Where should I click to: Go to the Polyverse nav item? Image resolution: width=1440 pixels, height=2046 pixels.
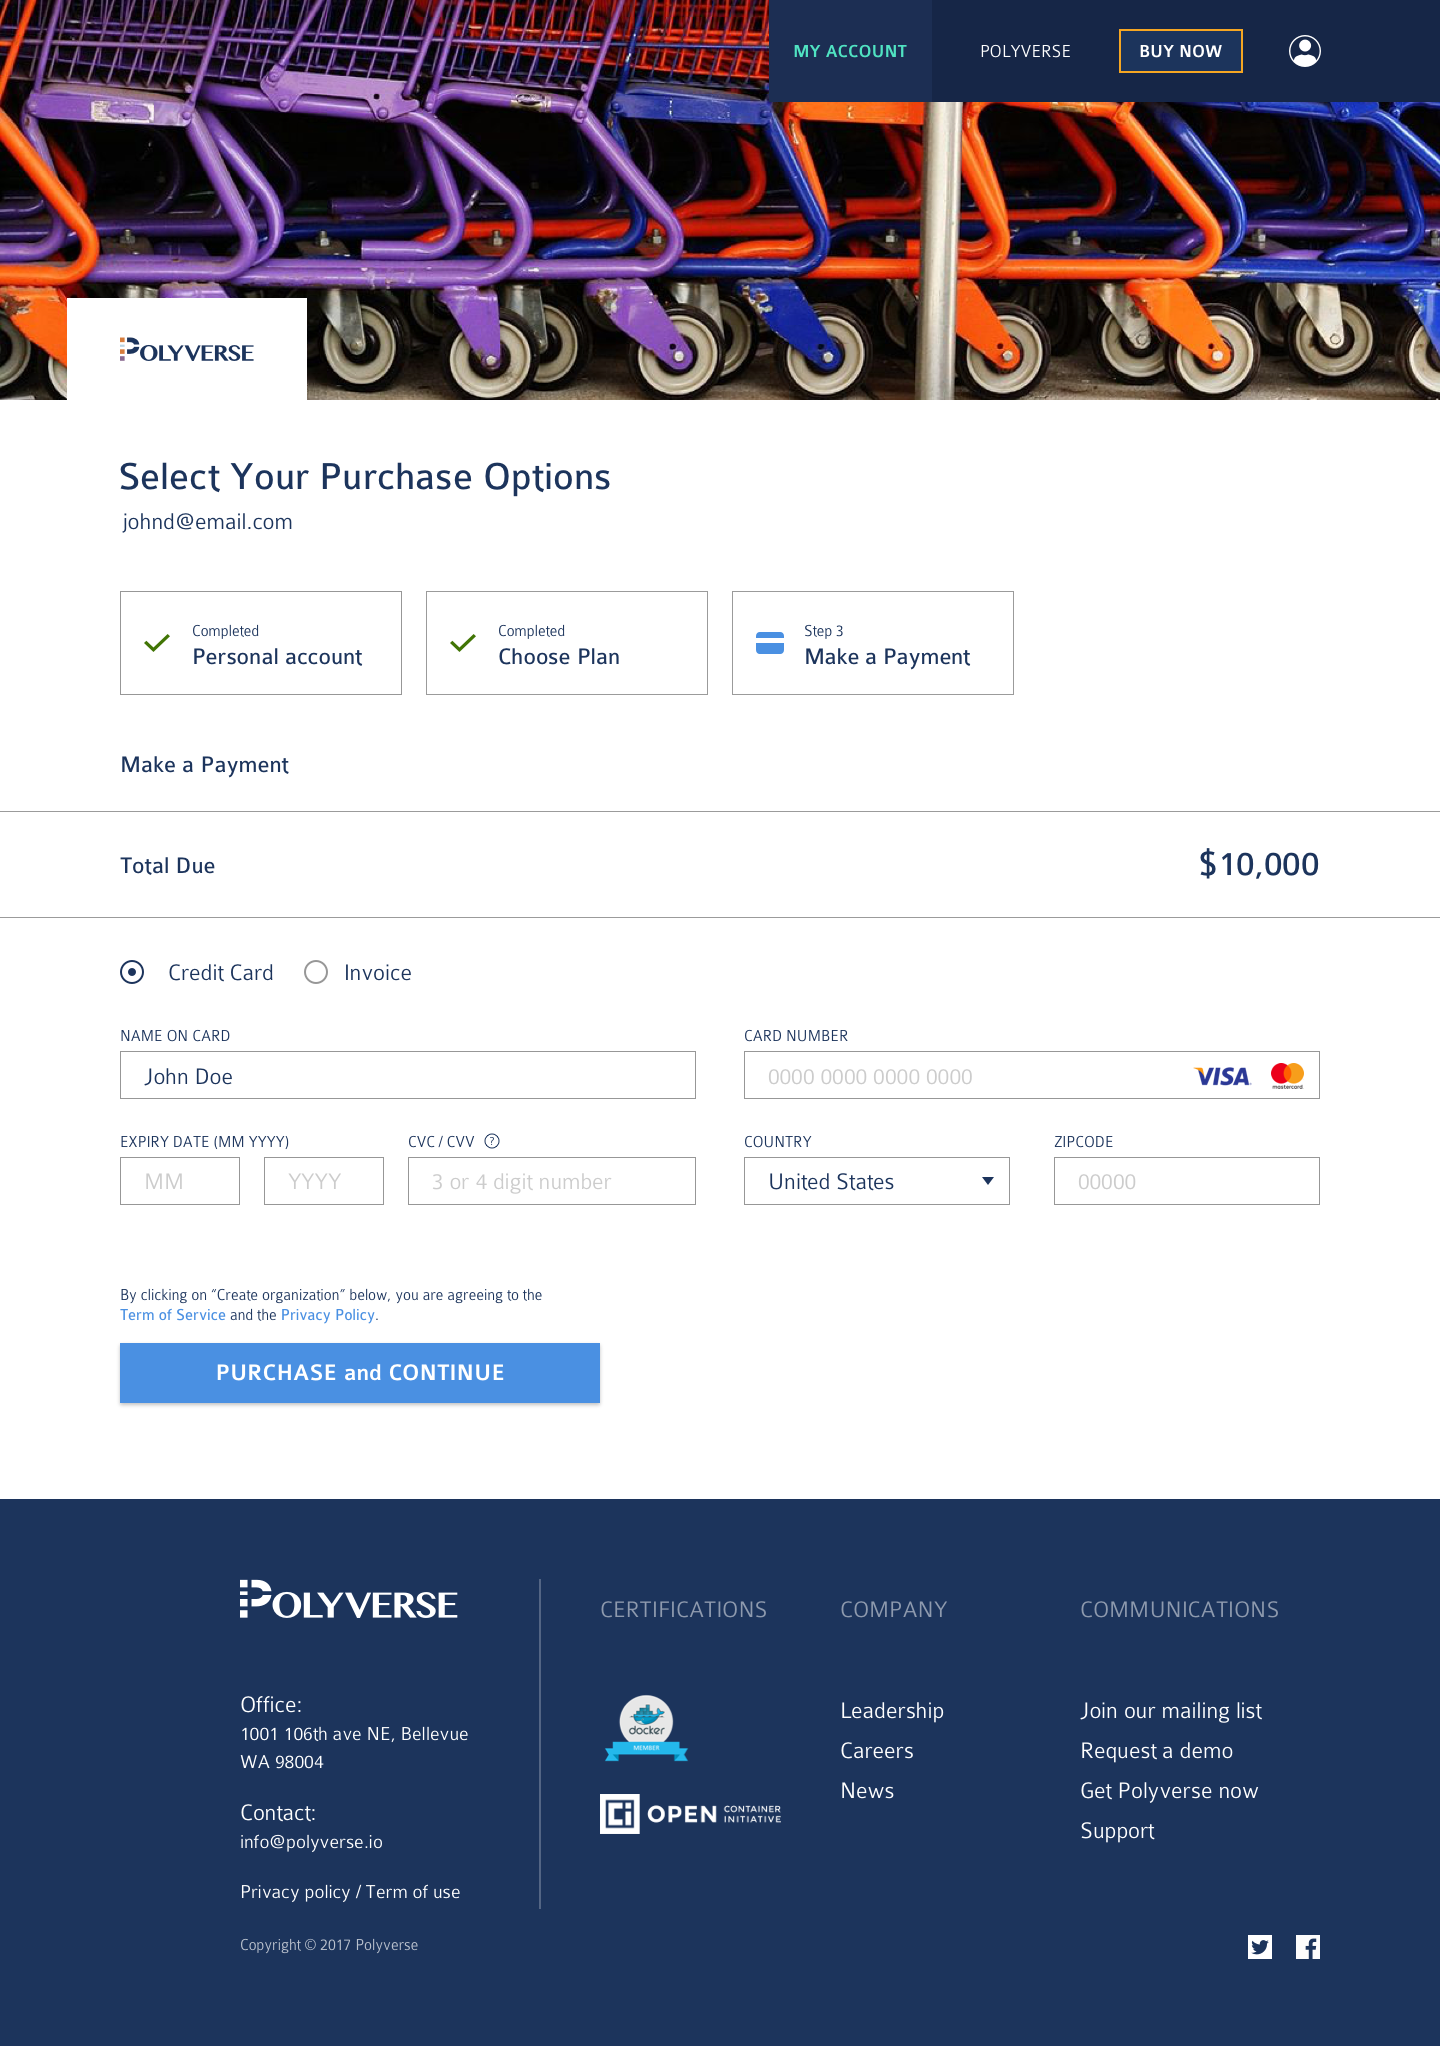[x=1025, y=51]
